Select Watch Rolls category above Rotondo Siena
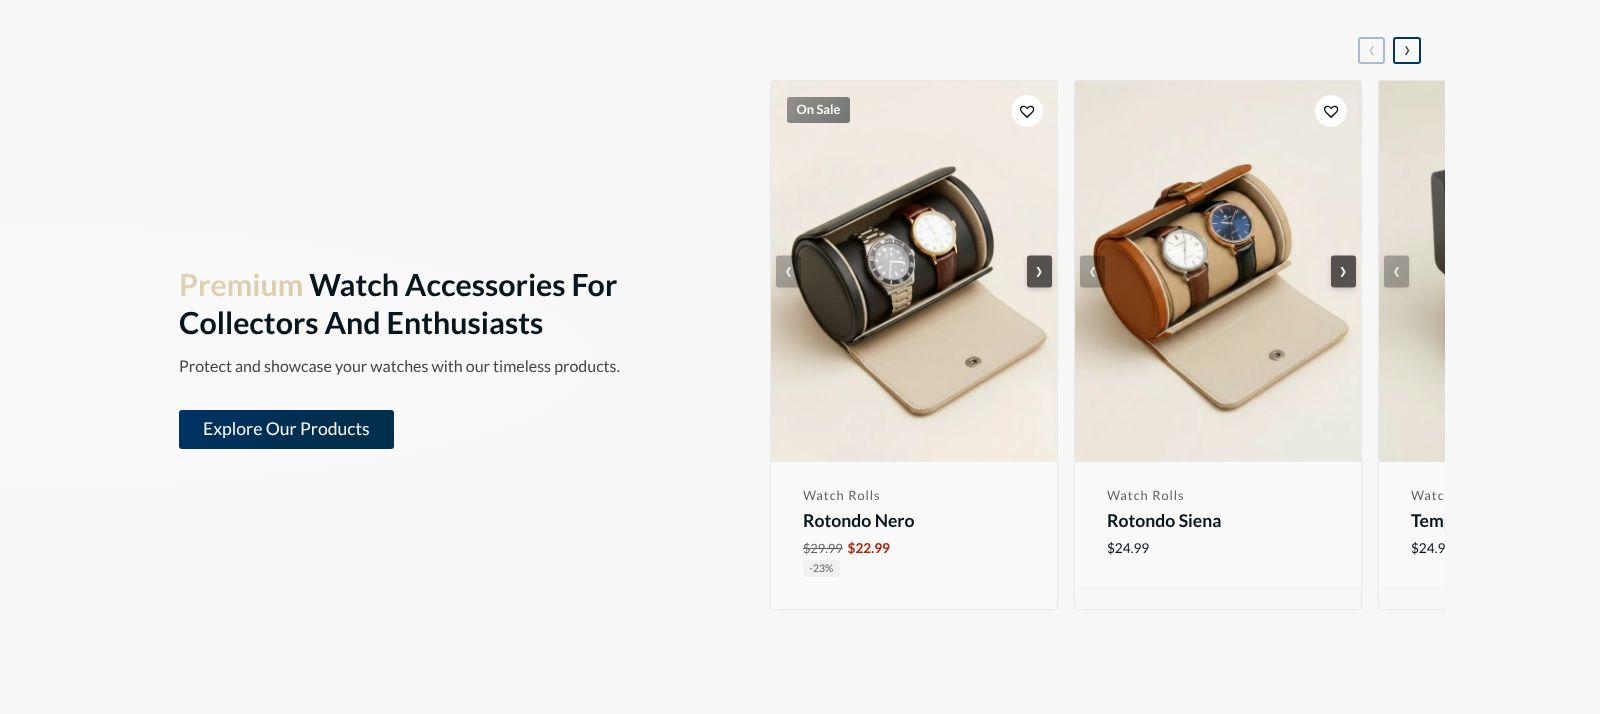This screenshot has height=714, width=1600. 1145,495
